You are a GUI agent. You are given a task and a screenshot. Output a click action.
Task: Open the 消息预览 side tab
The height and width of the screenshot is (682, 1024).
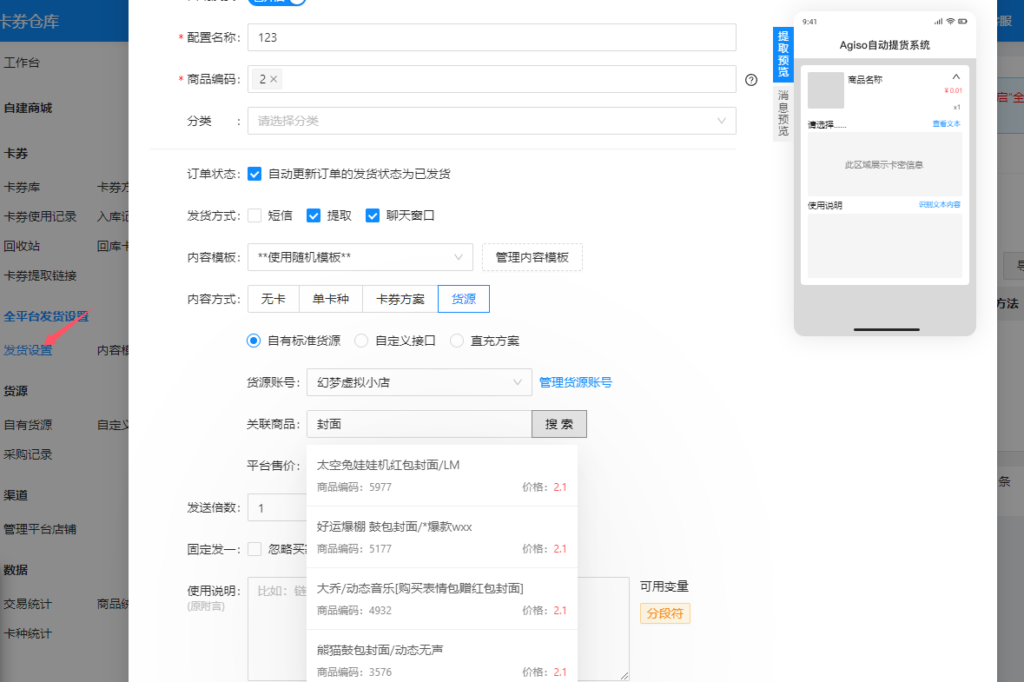tap(782, 113)
